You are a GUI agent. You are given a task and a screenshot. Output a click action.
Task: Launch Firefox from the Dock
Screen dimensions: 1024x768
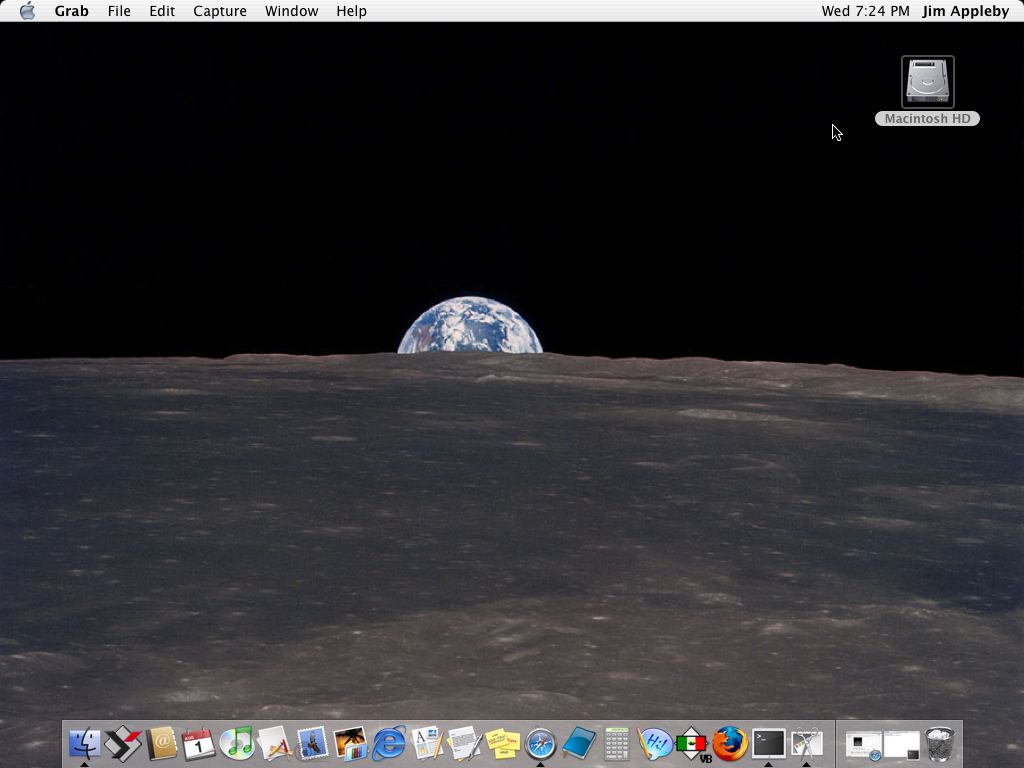pos(730,743)
